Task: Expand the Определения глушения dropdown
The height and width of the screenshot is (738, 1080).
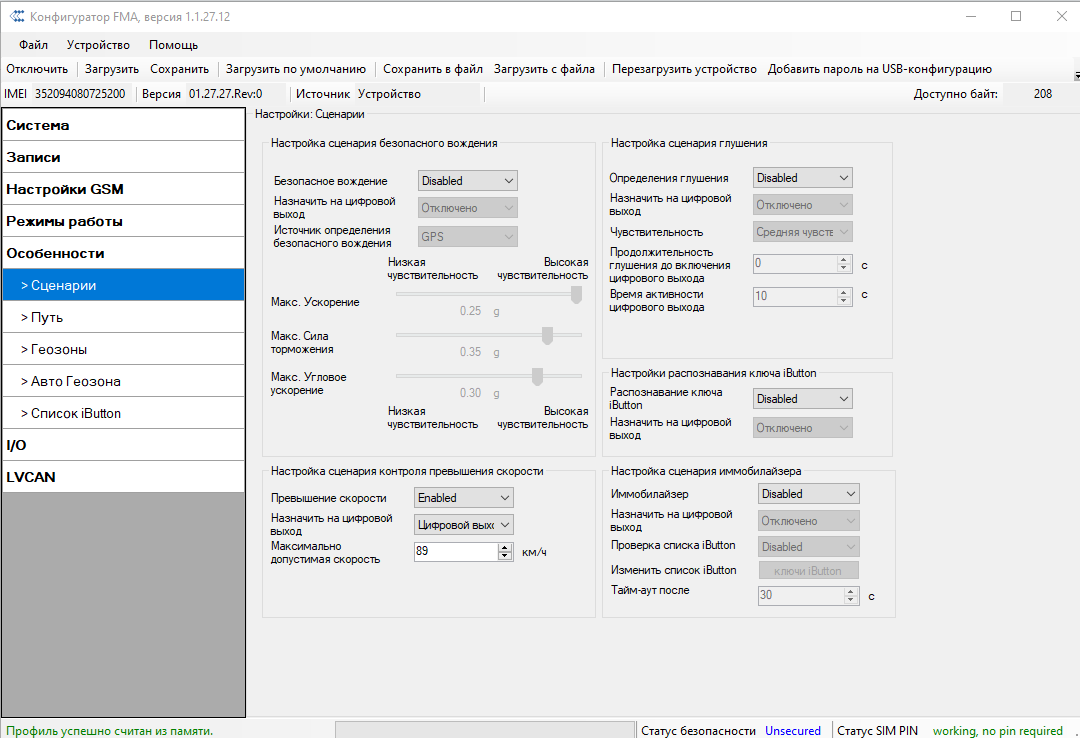Action: 802,178
